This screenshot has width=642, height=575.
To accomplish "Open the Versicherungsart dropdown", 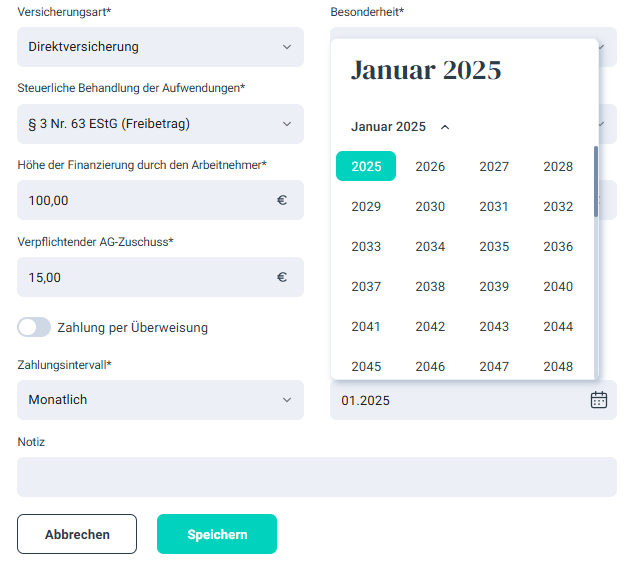I will [160, 47].
